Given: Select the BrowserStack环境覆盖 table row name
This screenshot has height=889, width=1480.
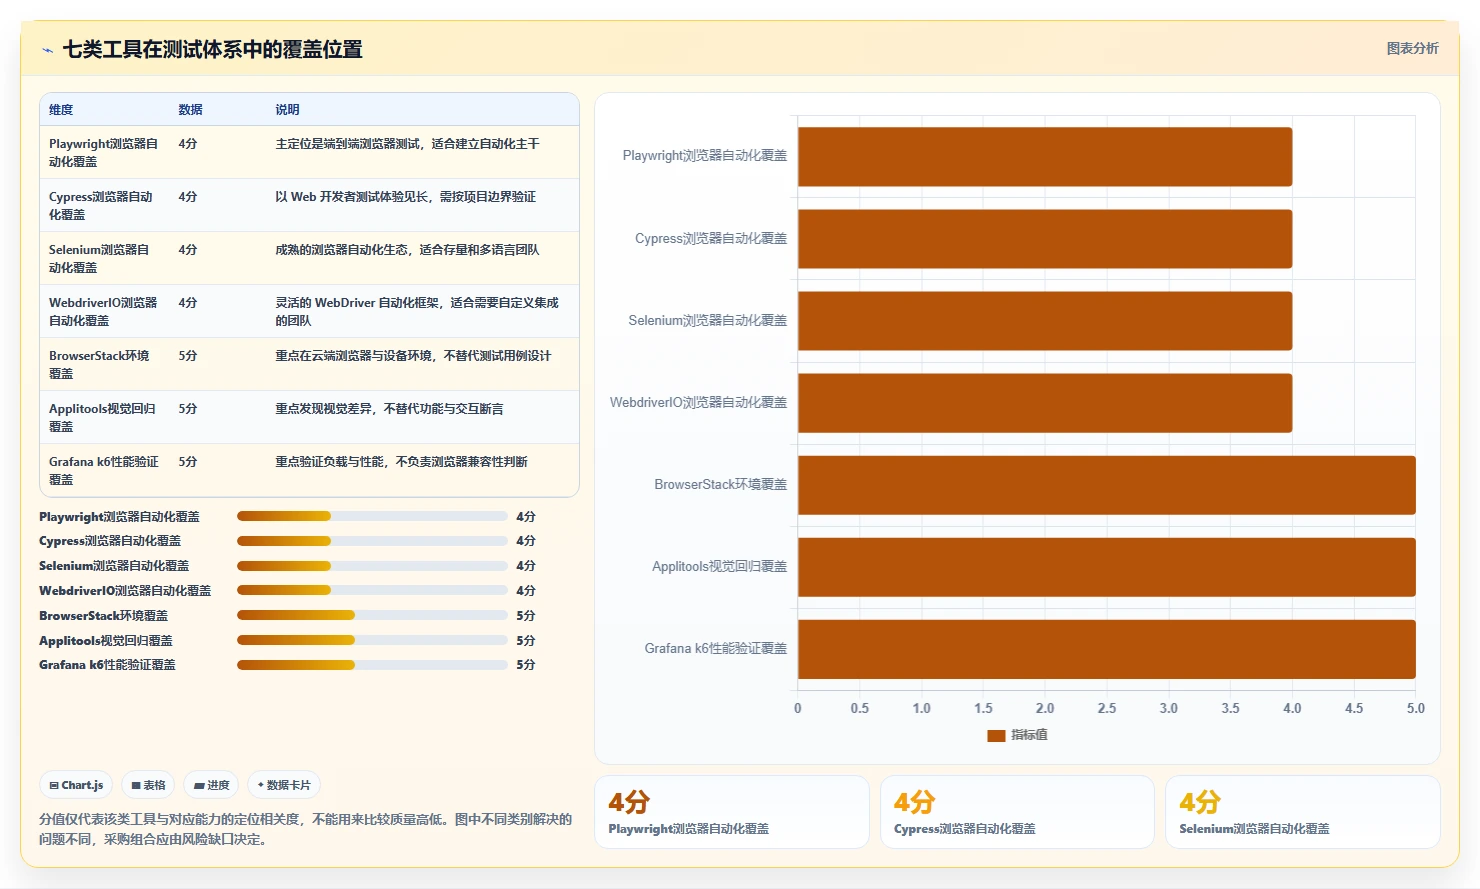Looking at the screenshot, I should coord(99,364).
